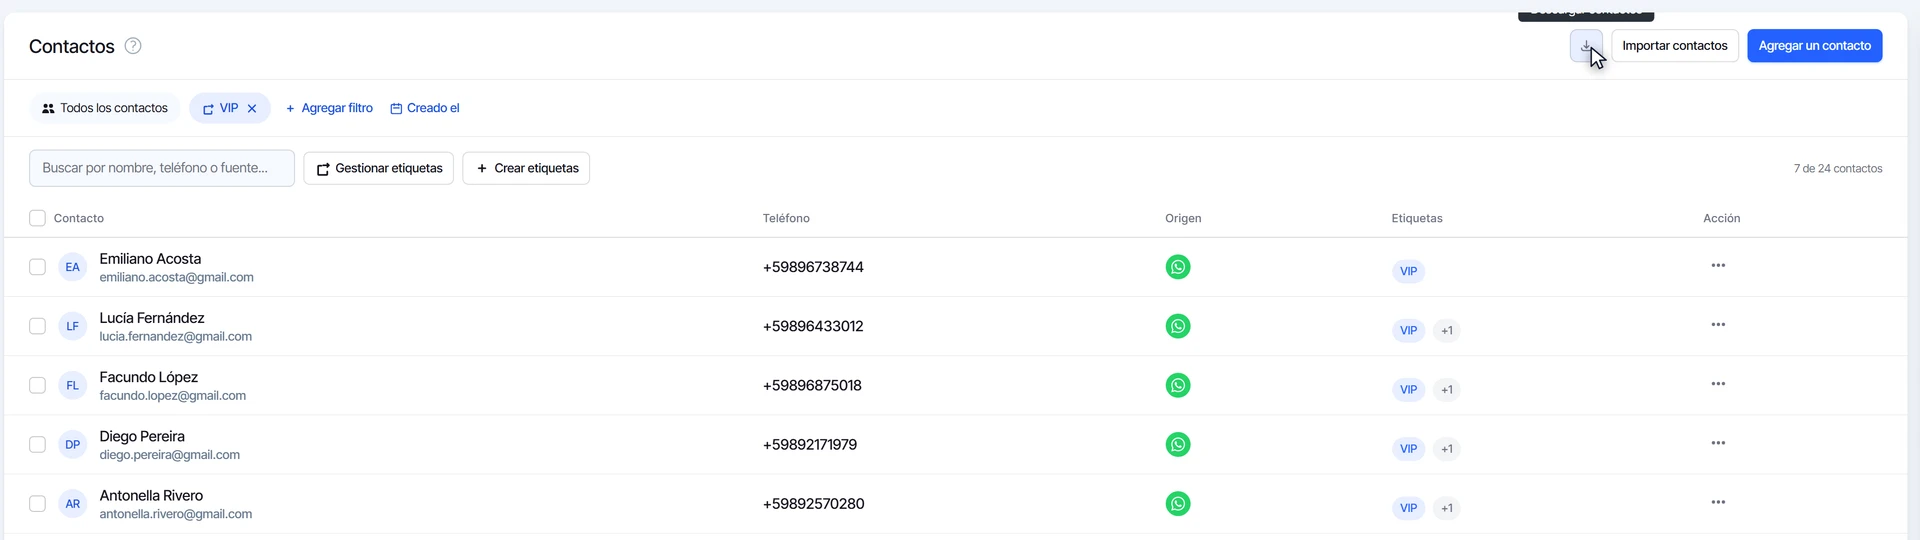Click the name Facundo López
The width and height of the screenshot is (1920, 540).
[149, 377]
